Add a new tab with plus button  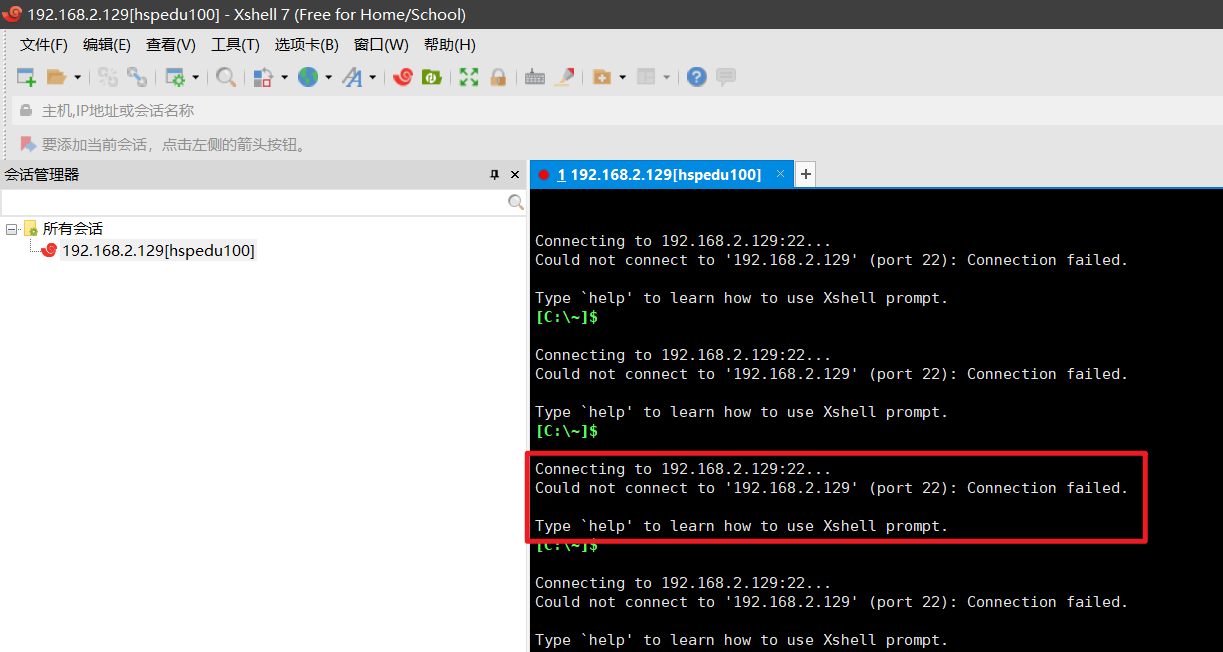tap(805, 174)
